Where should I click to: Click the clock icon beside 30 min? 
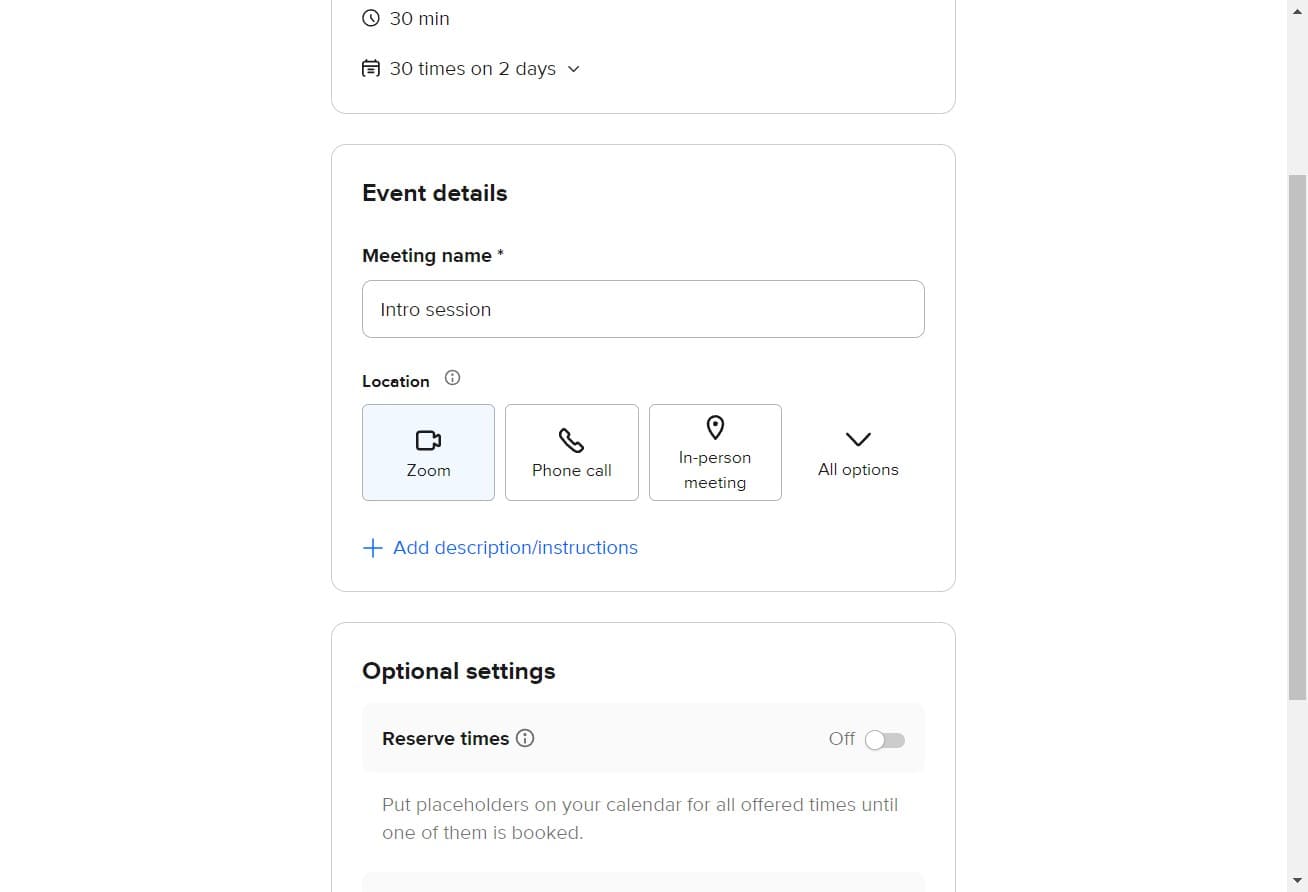370,18
